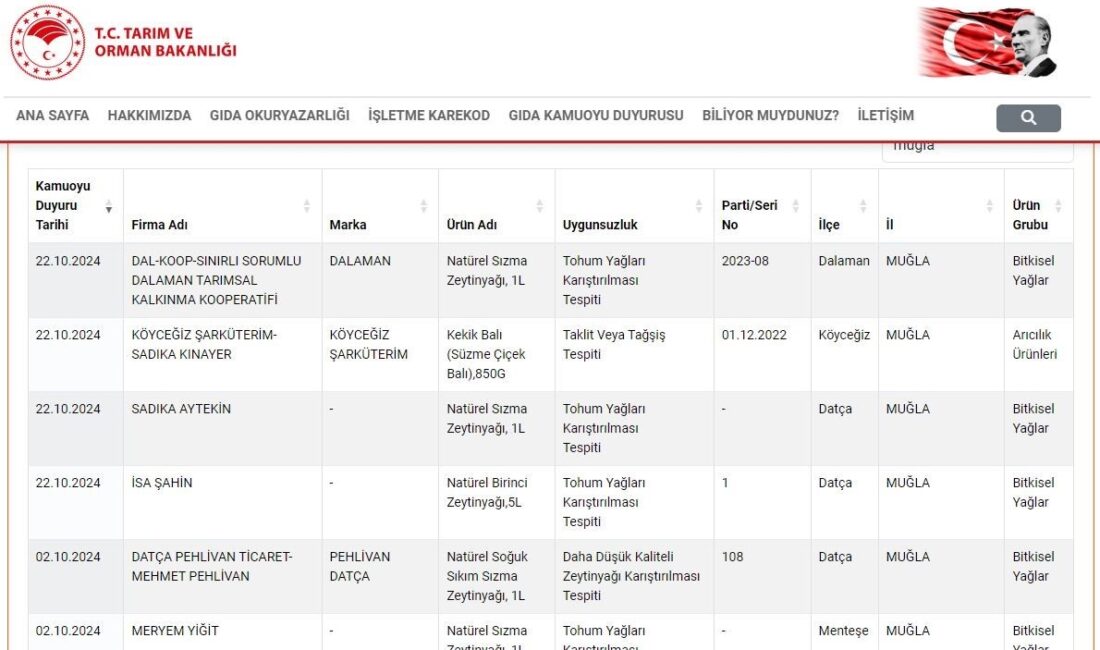Viewport: 1100px width, 650px height.
Task: Sort table by Firma Adı arrows
Action: coord(307,206)
